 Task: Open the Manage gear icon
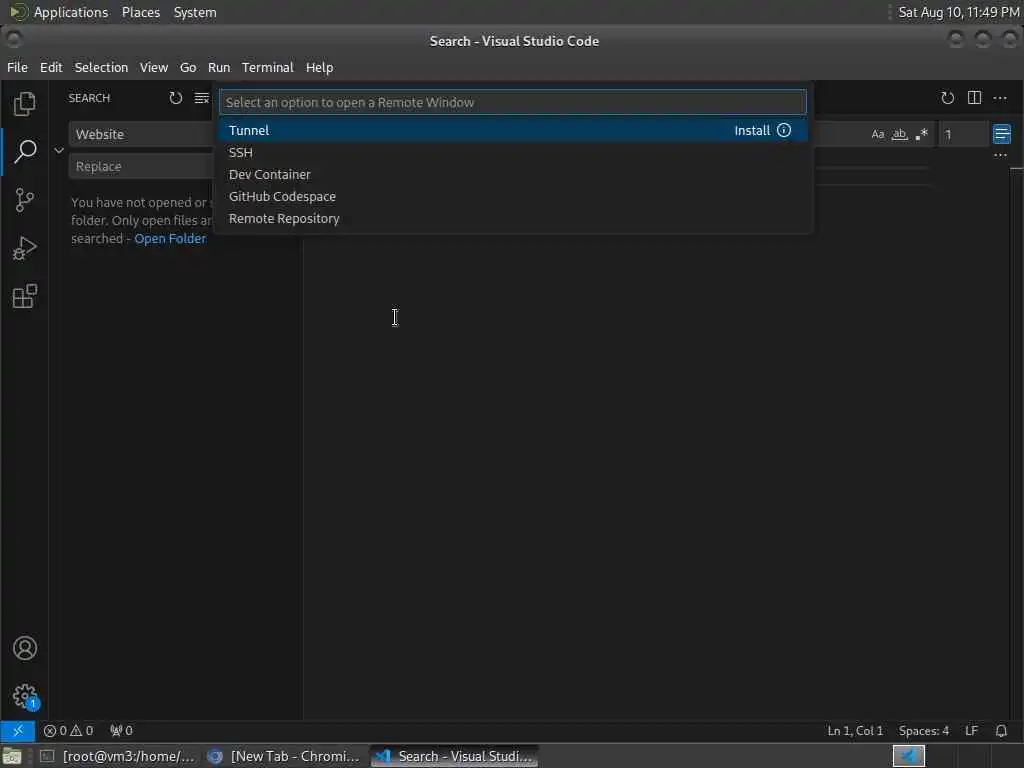click(x=25, y=696)
